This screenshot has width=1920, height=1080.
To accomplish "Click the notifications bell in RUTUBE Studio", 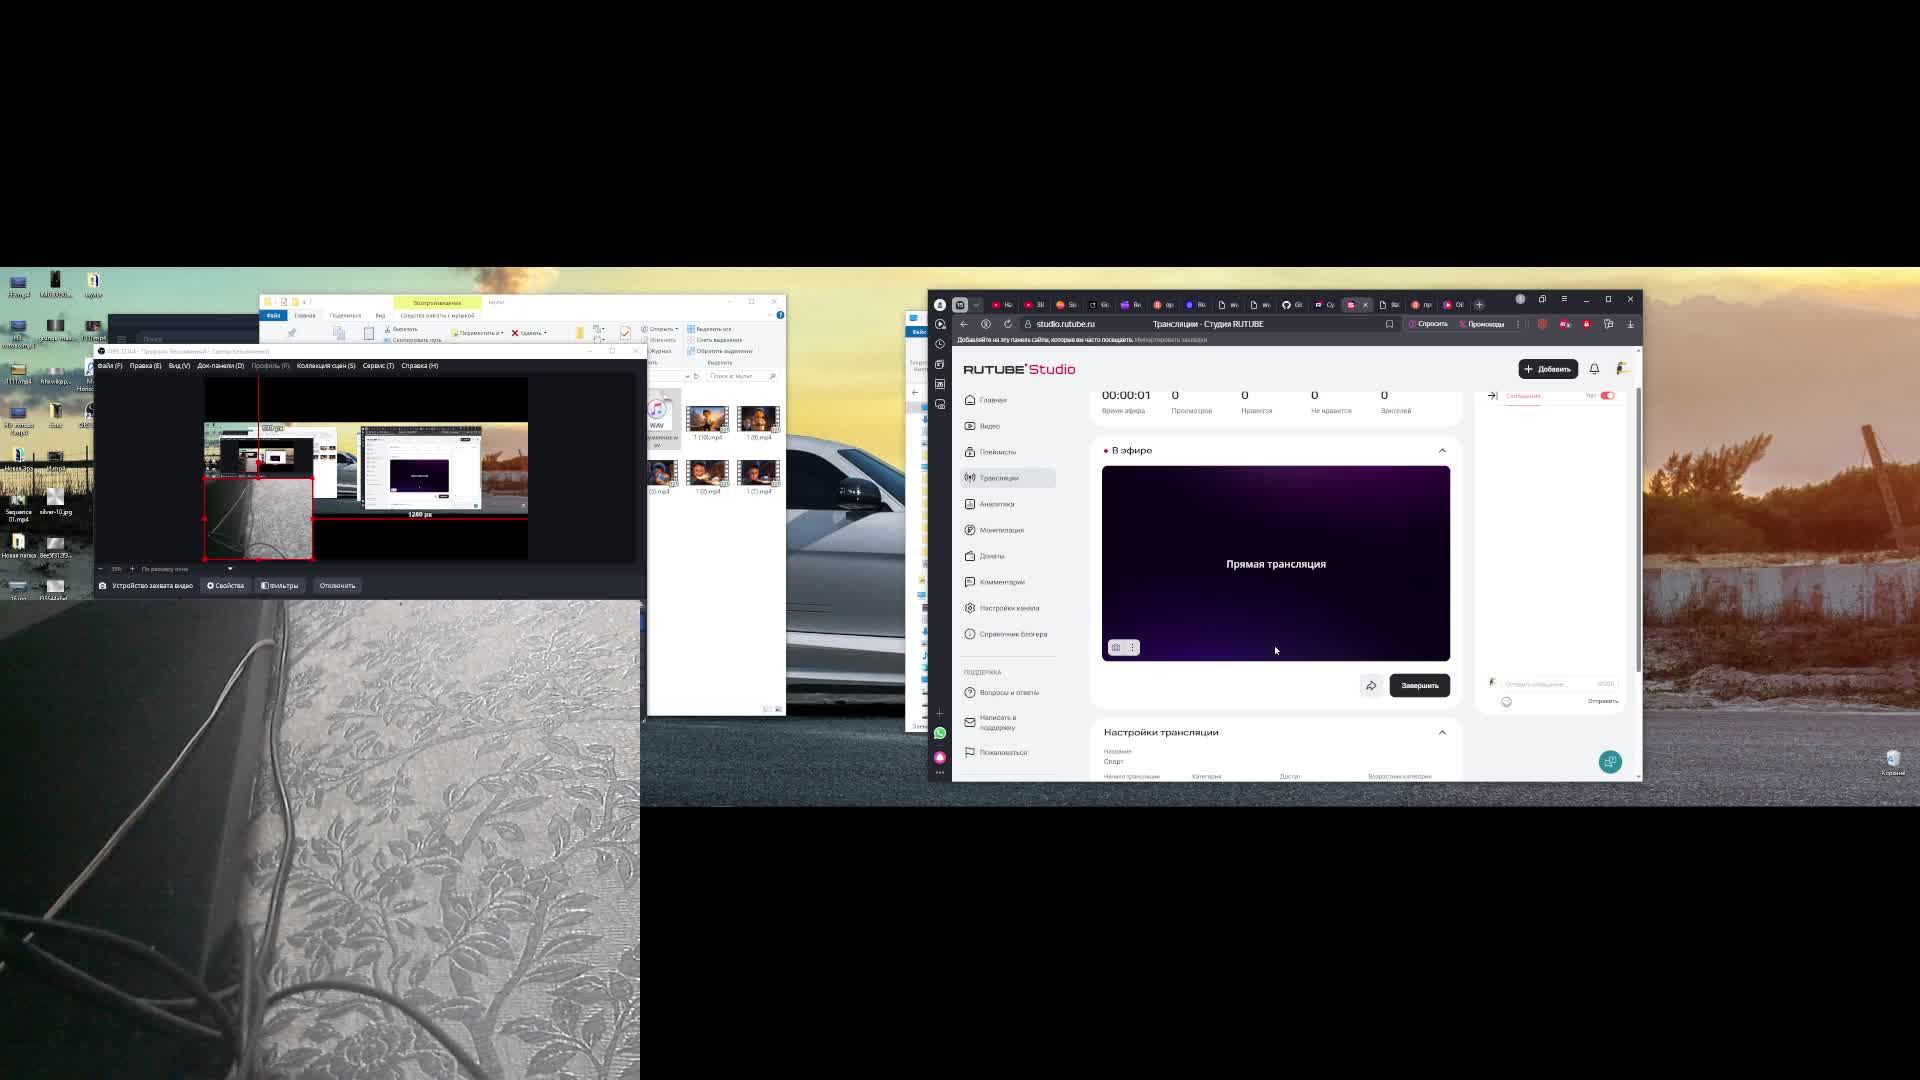I will pos(1594,369).
